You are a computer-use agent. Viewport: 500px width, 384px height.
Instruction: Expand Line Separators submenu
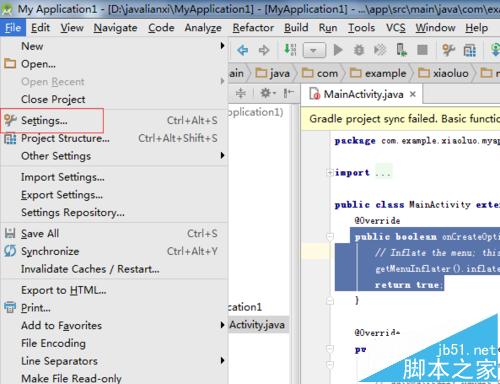(114, 361)
